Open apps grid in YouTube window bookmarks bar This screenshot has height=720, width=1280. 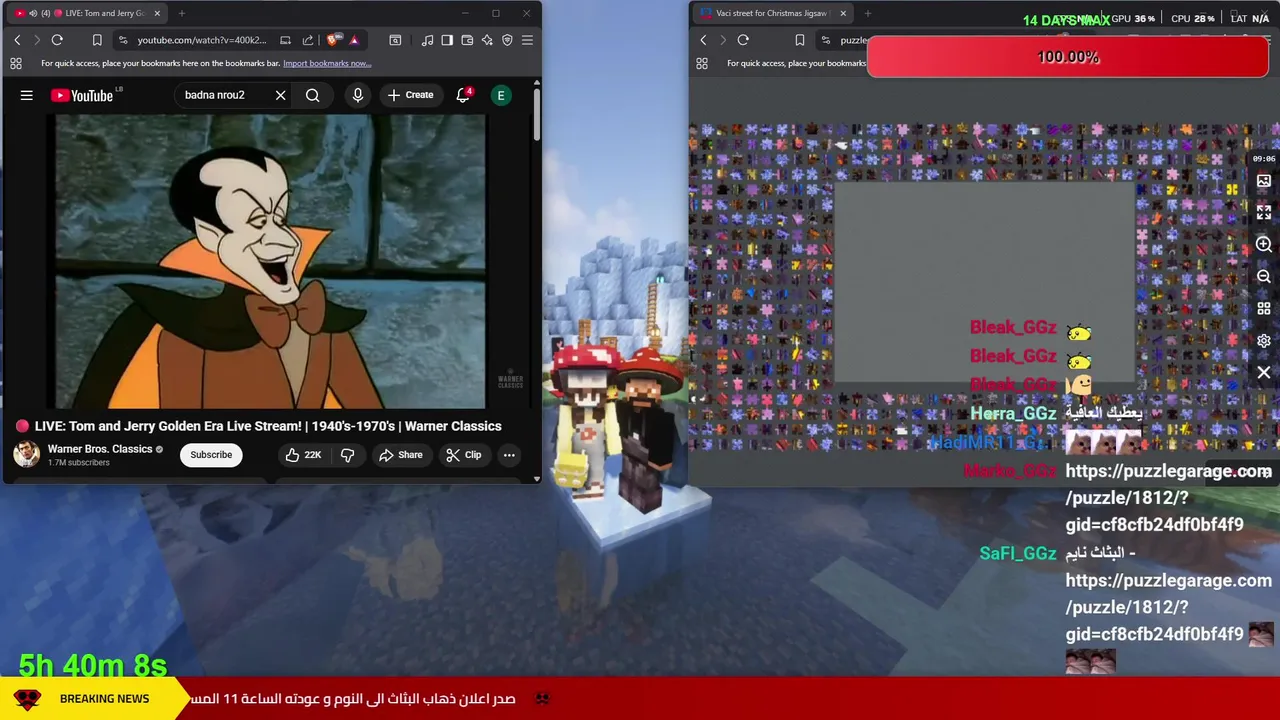pyautogui.click(x=16, y=63)
